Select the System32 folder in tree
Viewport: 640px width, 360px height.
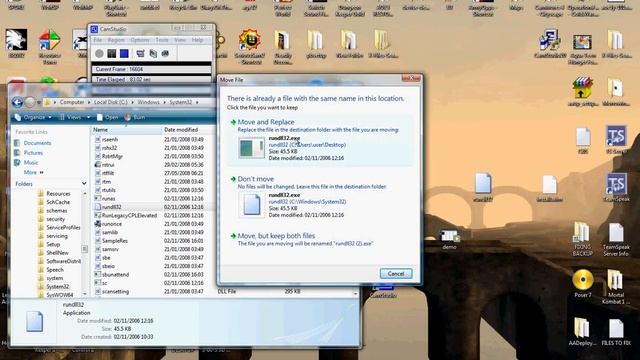coord(57,287)
